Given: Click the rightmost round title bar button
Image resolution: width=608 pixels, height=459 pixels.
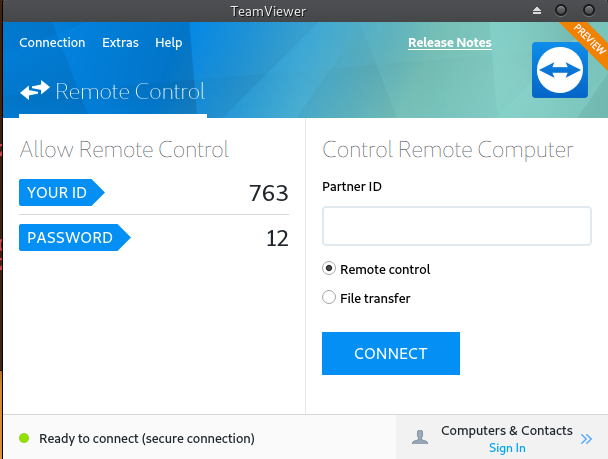Looking at the screenshot, I should click(x=589, y=10).
